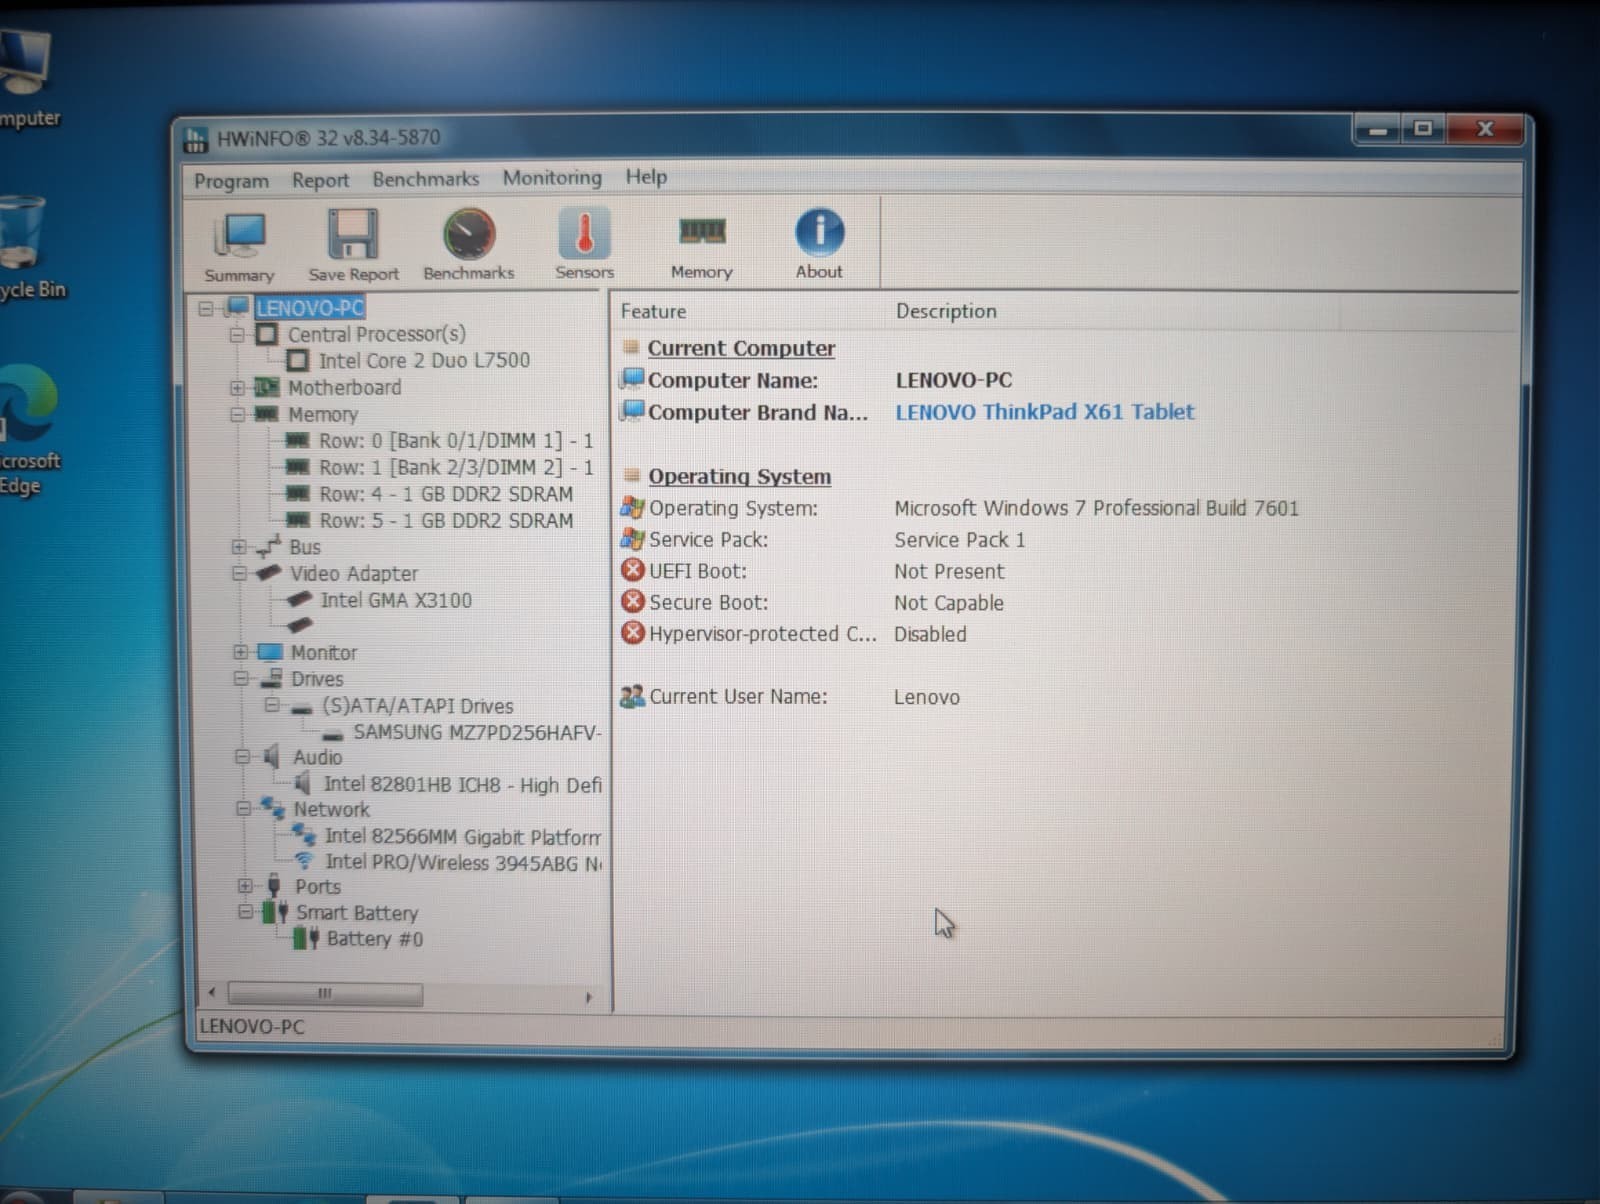The image size is (1600, 1204).
Task: Click the Operating System Windows flag icon
Action: 632,507
